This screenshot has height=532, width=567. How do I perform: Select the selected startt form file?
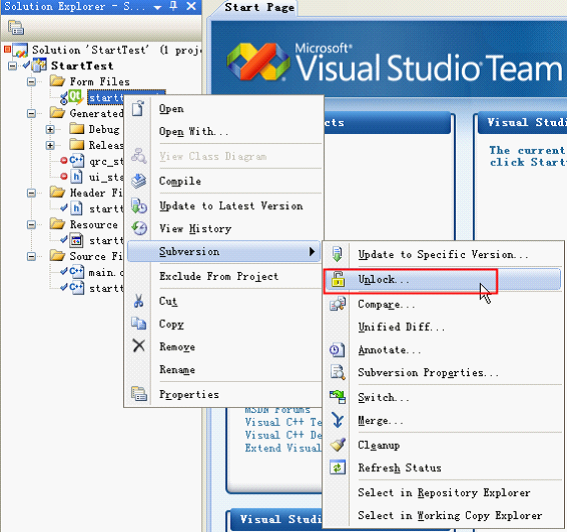click(106, 97)
